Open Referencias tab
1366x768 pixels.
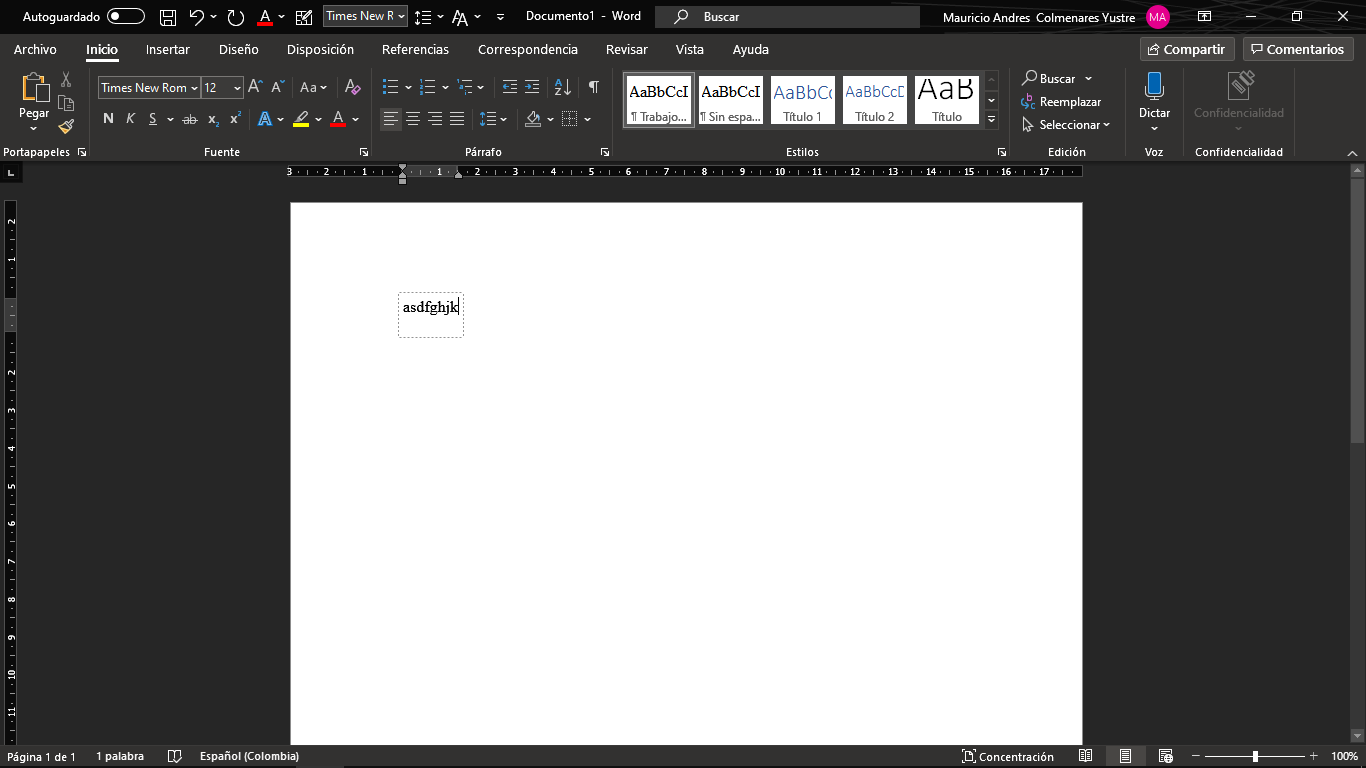click(415, 49)
